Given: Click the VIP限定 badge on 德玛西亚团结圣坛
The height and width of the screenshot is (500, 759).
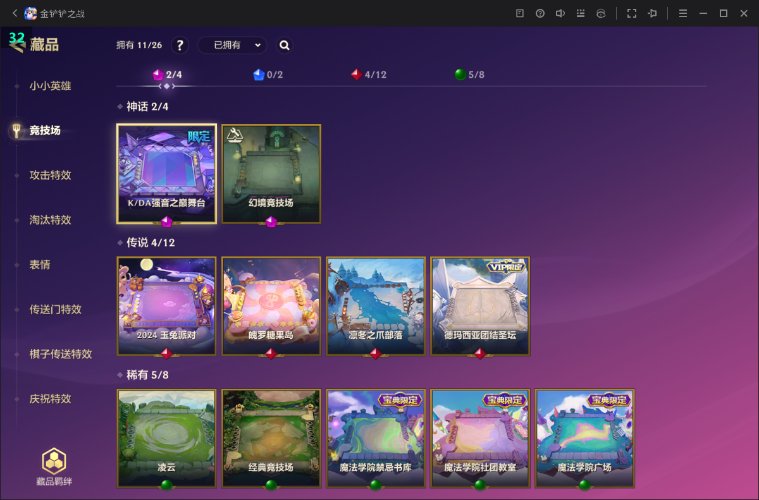Looking at the screenshot, I should click(506, 267).
